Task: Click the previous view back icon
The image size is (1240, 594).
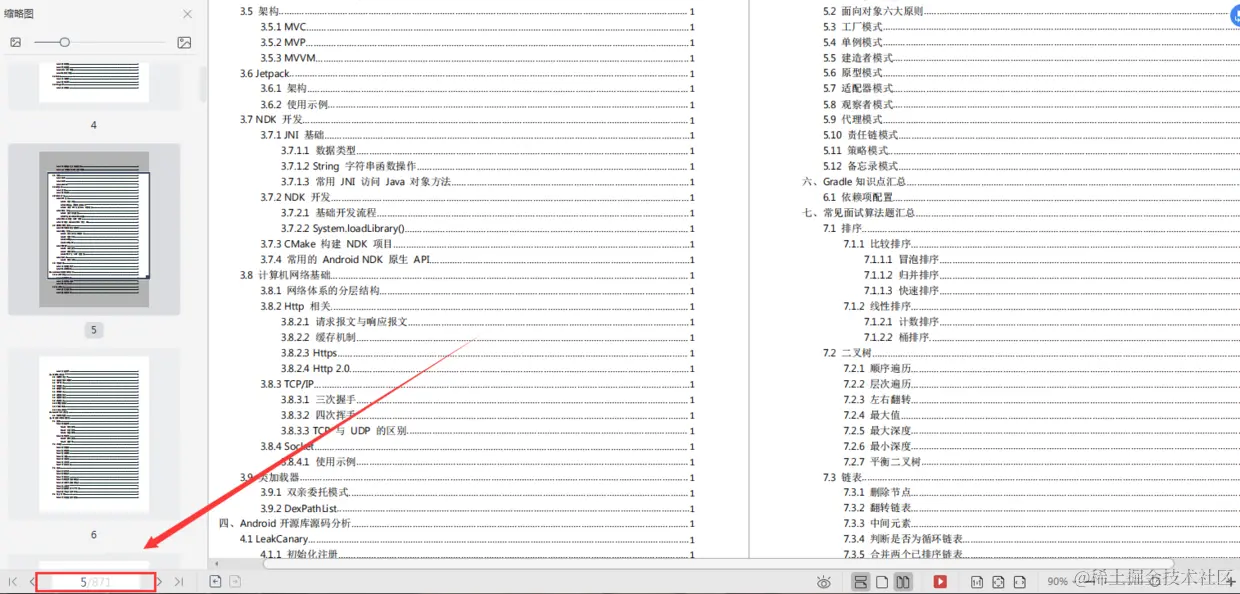Action: coord(215,581)
